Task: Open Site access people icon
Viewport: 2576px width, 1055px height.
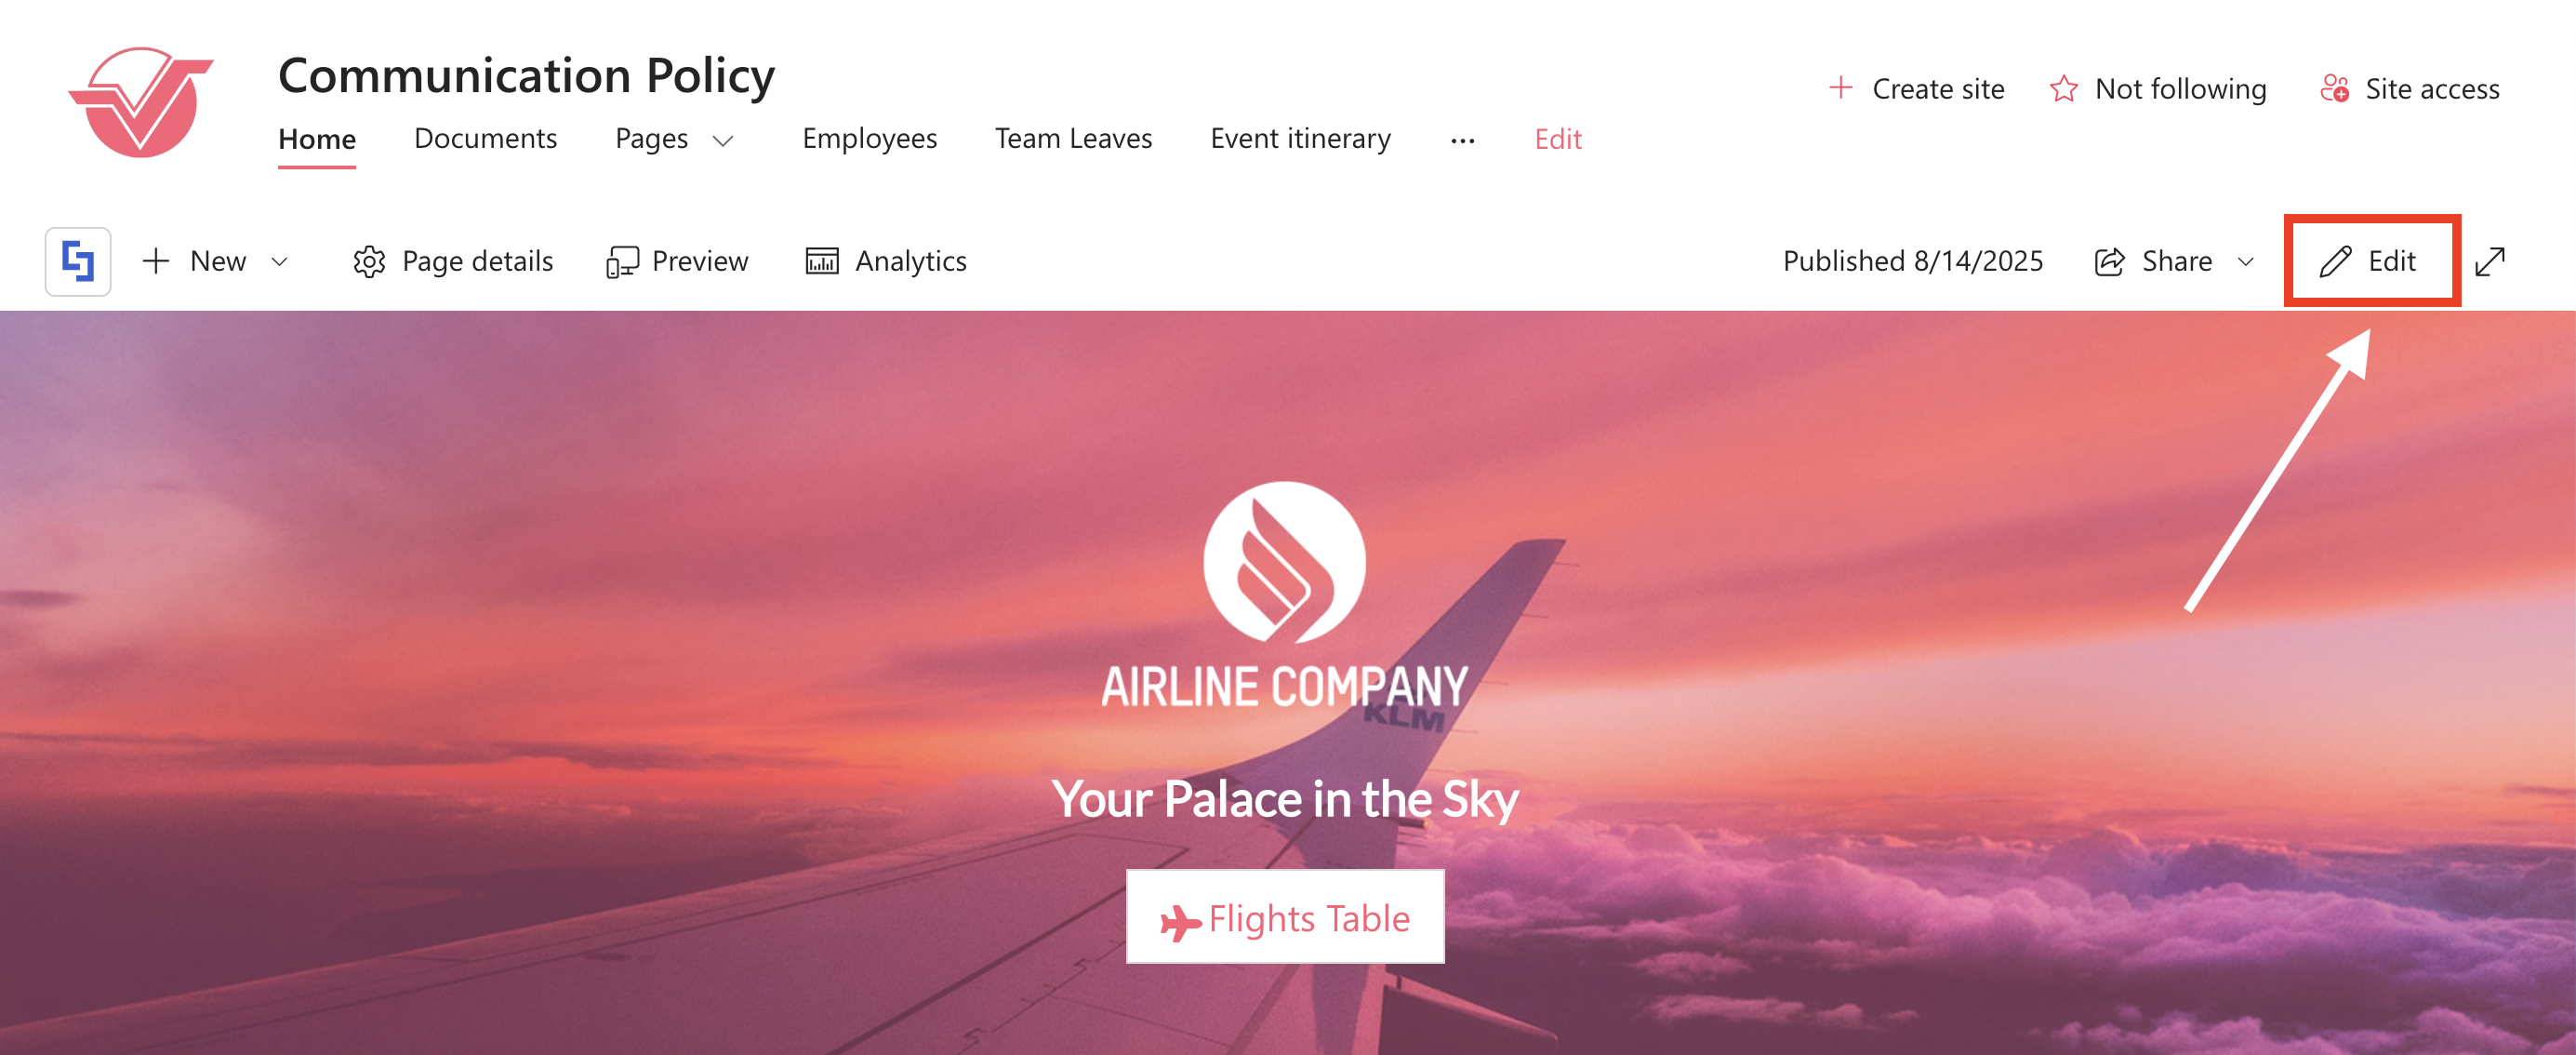Action: click(x=2335, y=89)
